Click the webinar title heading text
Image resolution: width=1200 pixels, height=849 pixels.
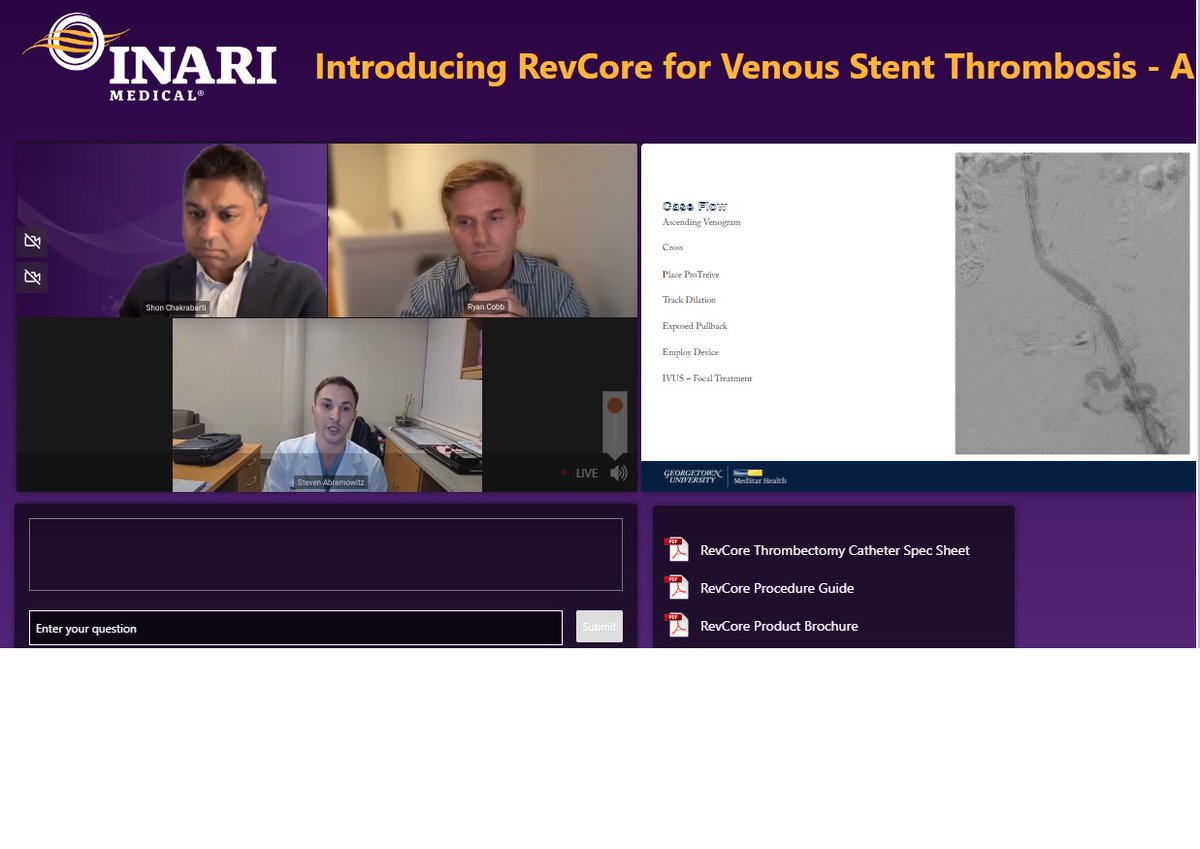point(755,67)
